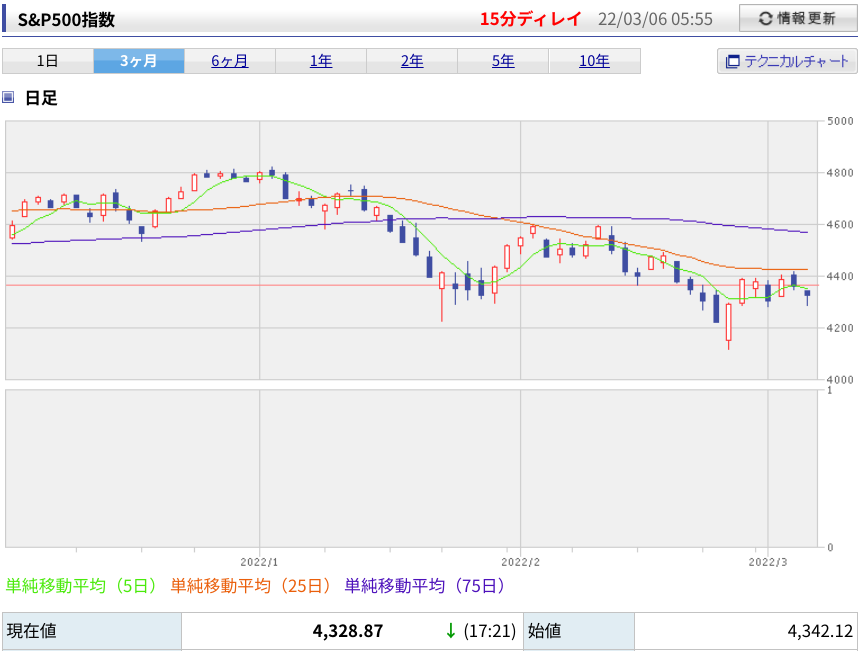859x651 pixels.
Task: Select the 3ヶ月 chart period tab
Action: click(x=139, y=61)
